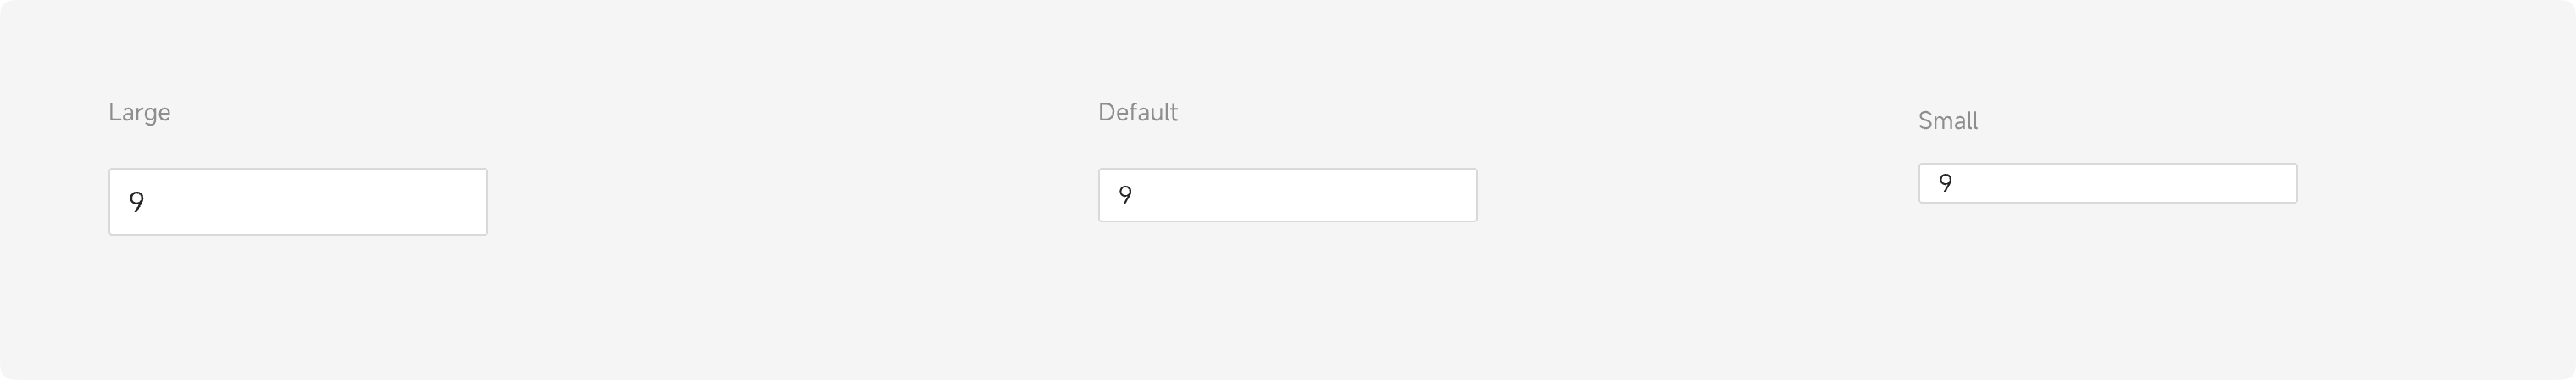Viewport: 2576px width, 380px height.
Task: Place cursor in the tallest input box
Action: point(297,202)
